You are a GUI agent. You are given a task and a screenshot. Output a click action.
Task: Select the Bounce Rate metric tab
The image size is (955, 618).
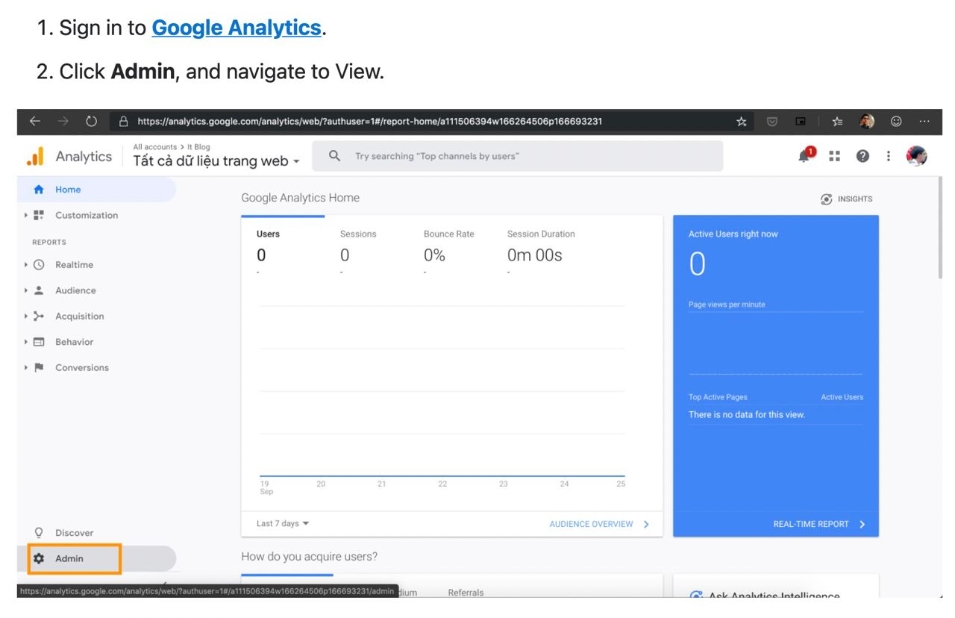tap(448, 234)
